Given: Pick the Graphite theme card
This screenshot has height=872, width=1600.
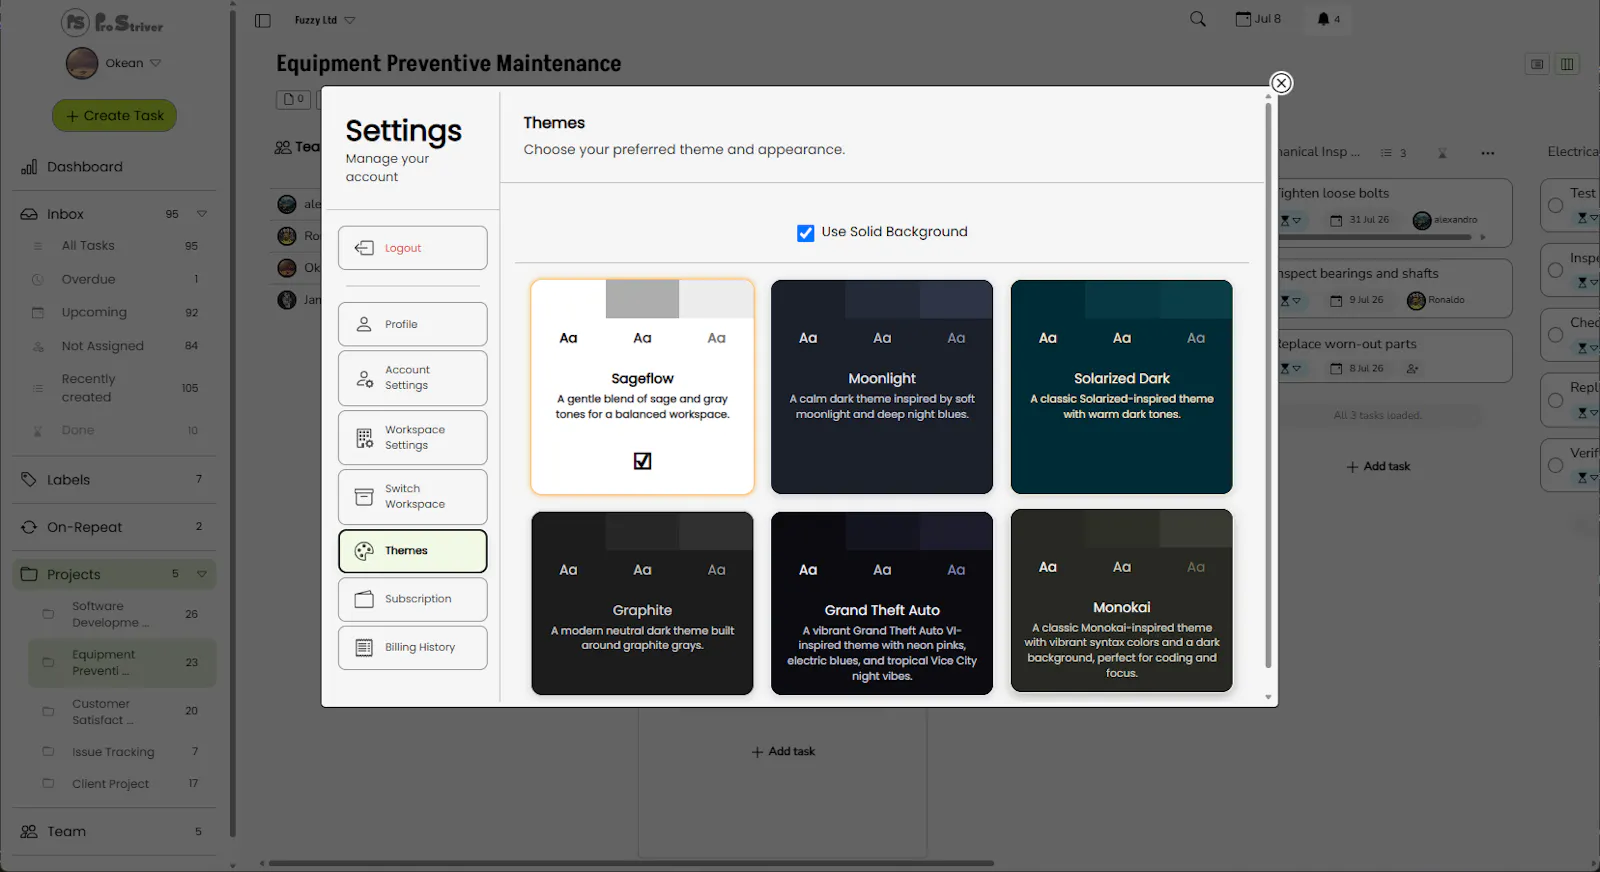Looking at the screenshot, I should [642, 603].
